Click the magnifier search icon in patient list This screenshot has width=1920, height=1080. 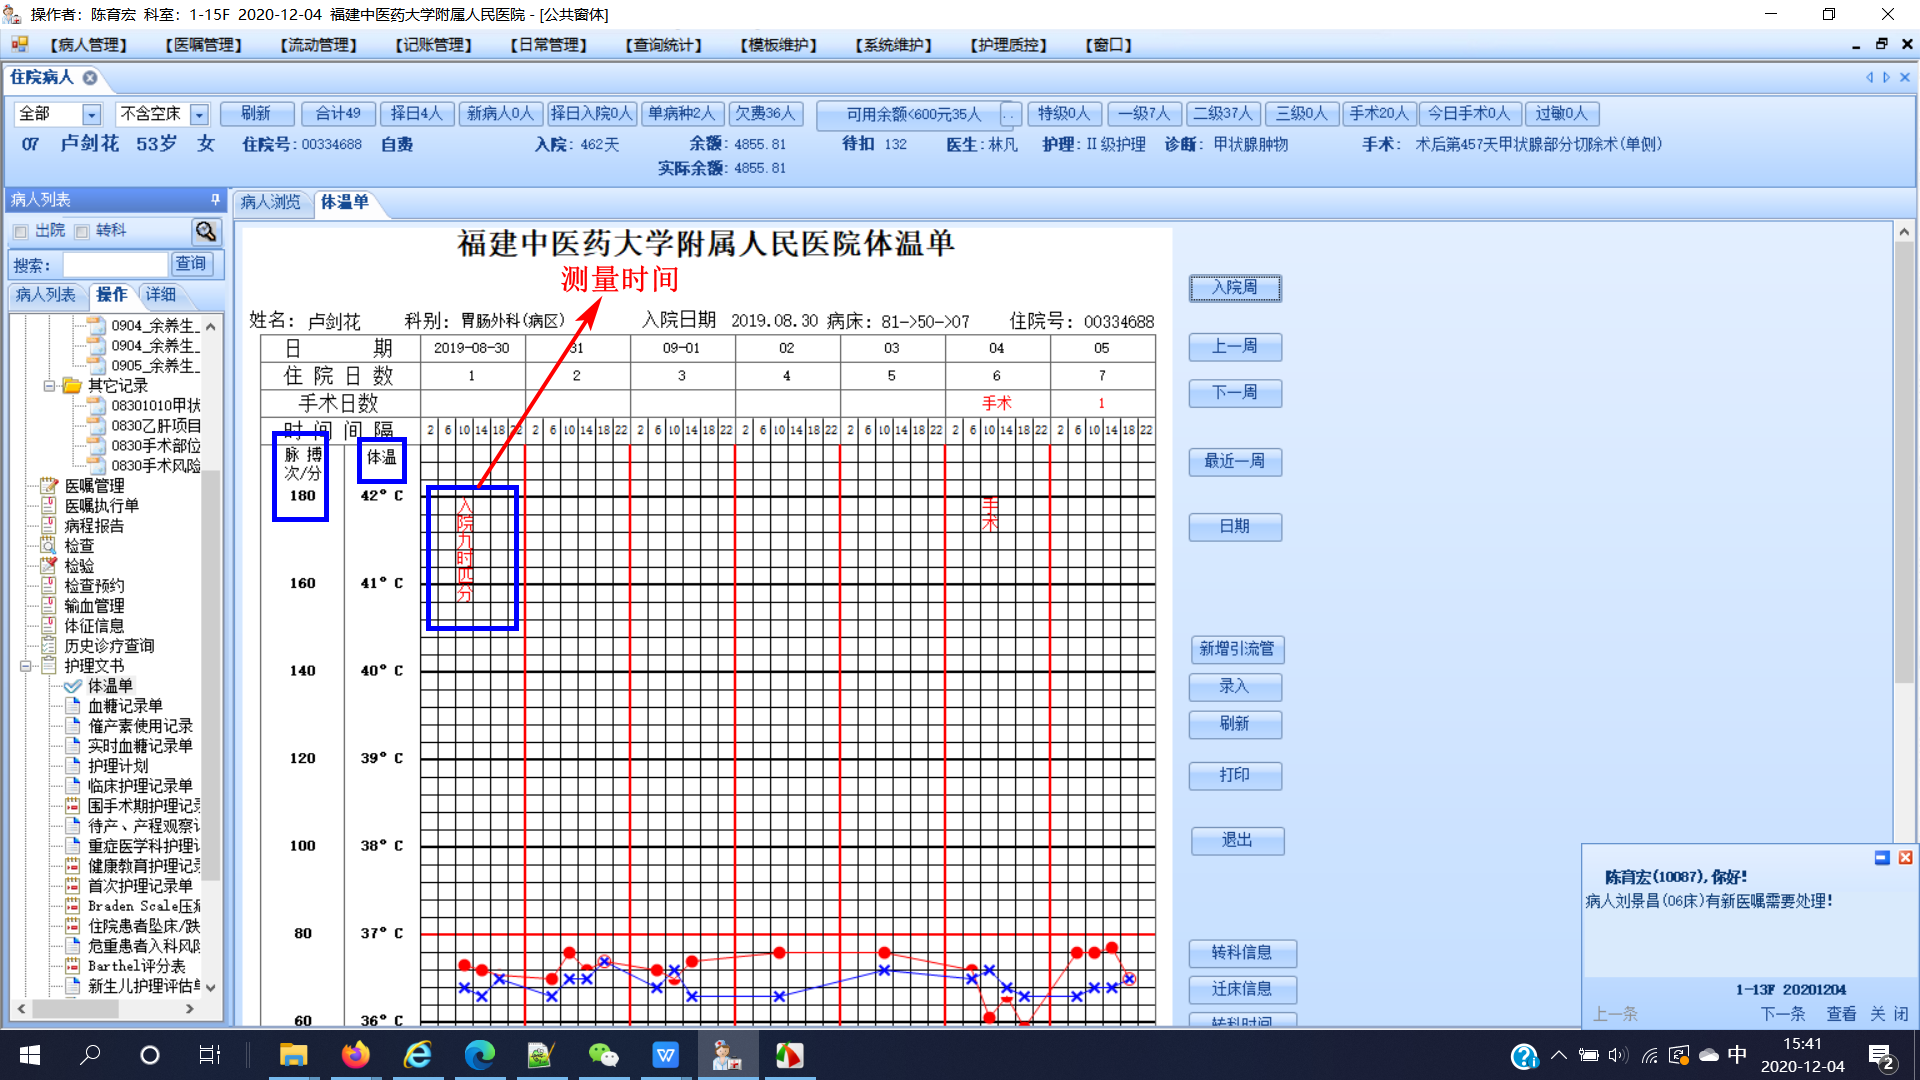206,232
